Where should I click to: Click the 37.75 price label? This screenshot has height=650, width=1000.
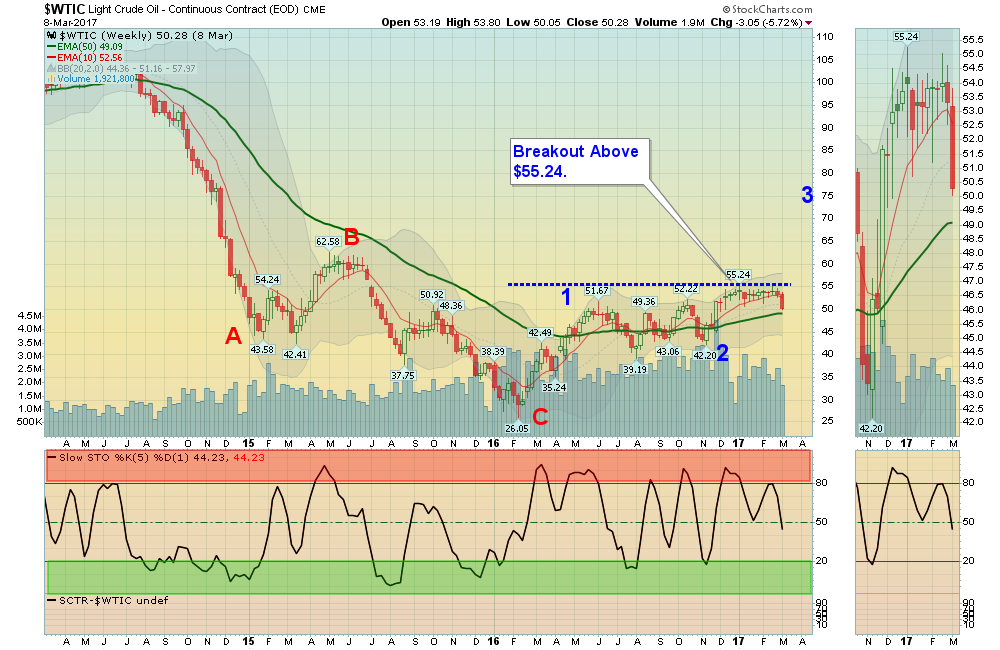[403, 376]
